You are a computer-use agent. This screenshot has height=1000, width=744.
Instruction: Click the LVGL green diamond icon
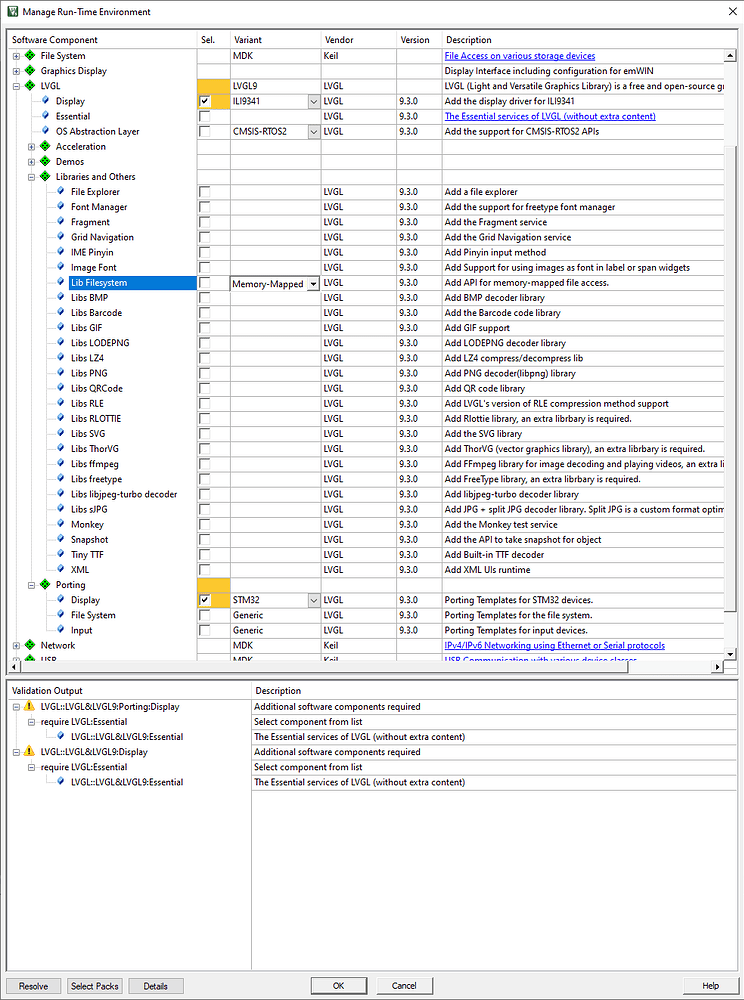(29, 85)
